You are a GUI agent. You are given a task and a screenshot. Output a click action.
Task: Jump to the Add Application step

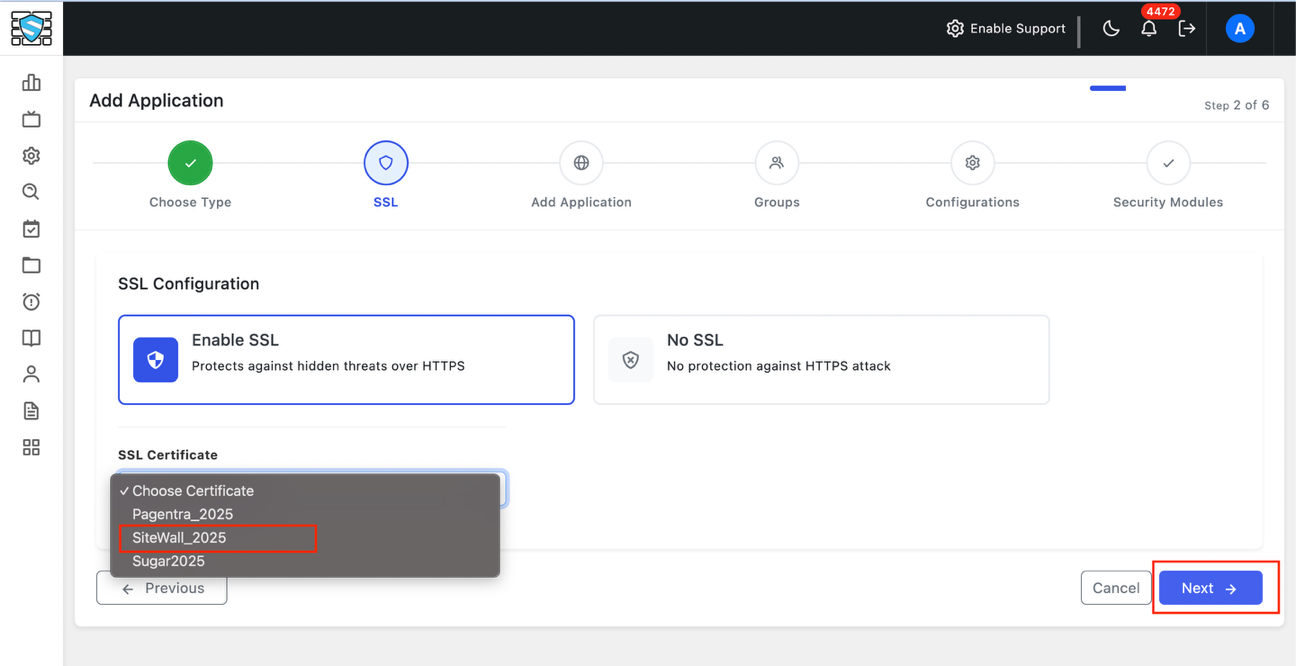click(581, 164)
